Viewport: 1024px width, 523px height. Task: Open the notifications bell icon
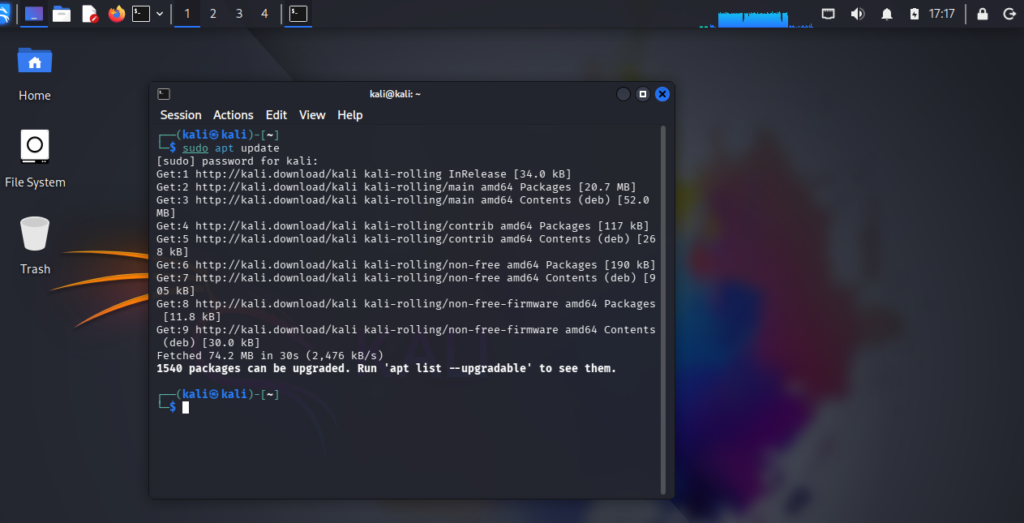[887, 14]
